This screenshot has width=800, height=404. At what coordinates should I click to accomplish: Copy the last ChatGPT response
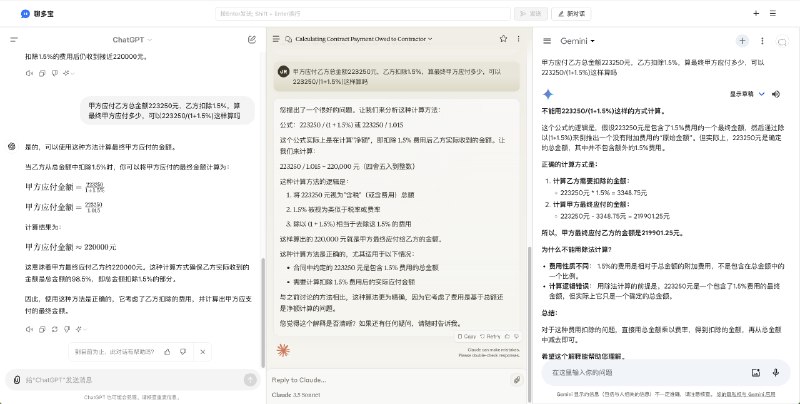pyautogui.click(x=42, y=330)
